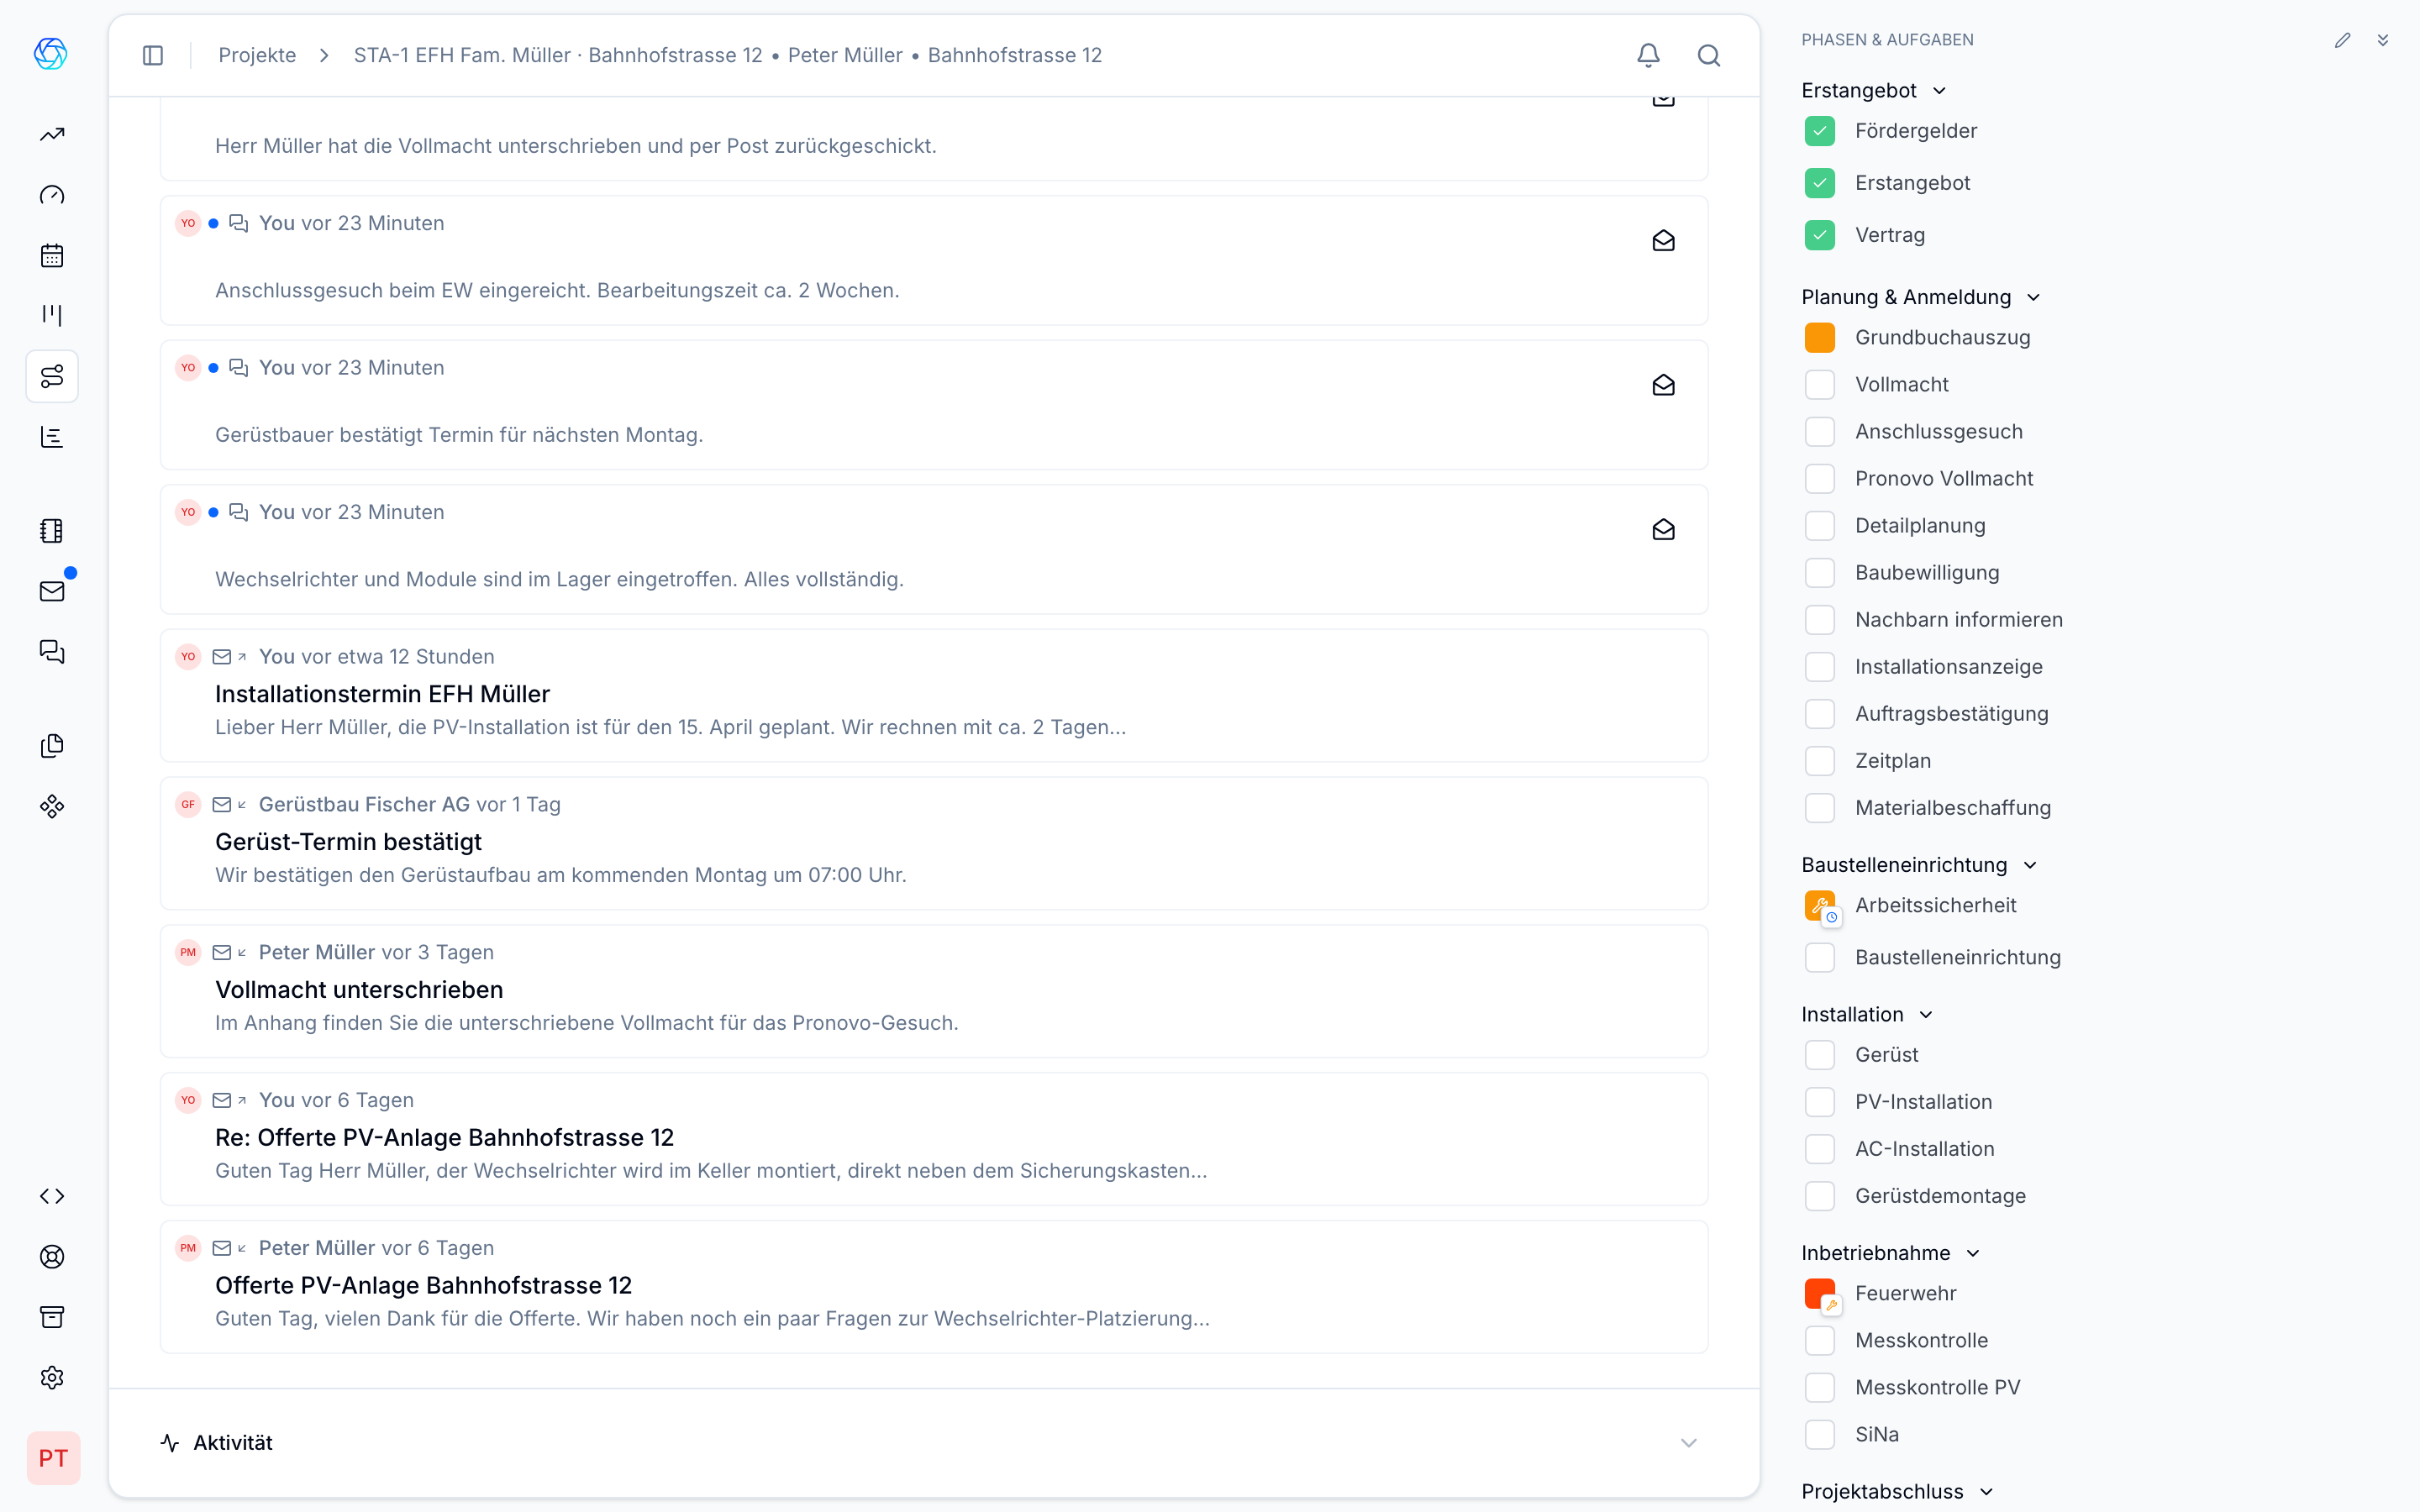The height and width of the screenshot is (1512, 2420).
Task: Open settings gear in sidebar
Action: 52,1377
